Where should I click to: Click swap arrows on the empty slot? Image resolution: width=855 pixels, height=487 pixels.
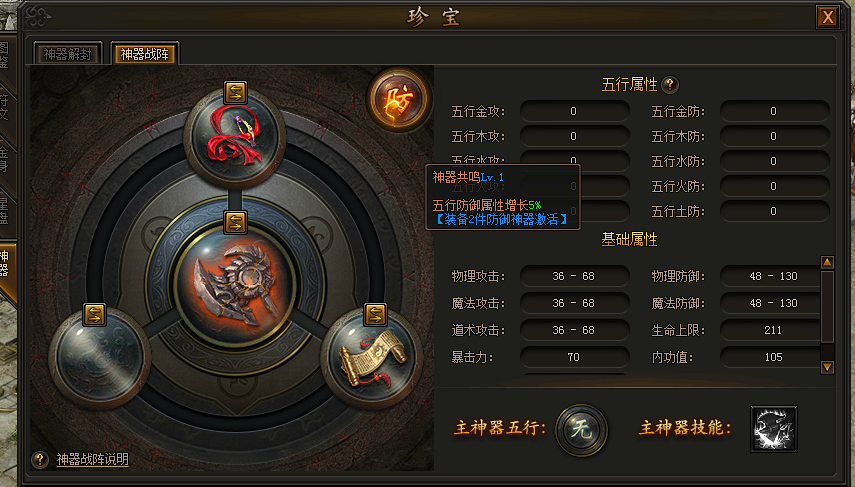coord(94,315)
